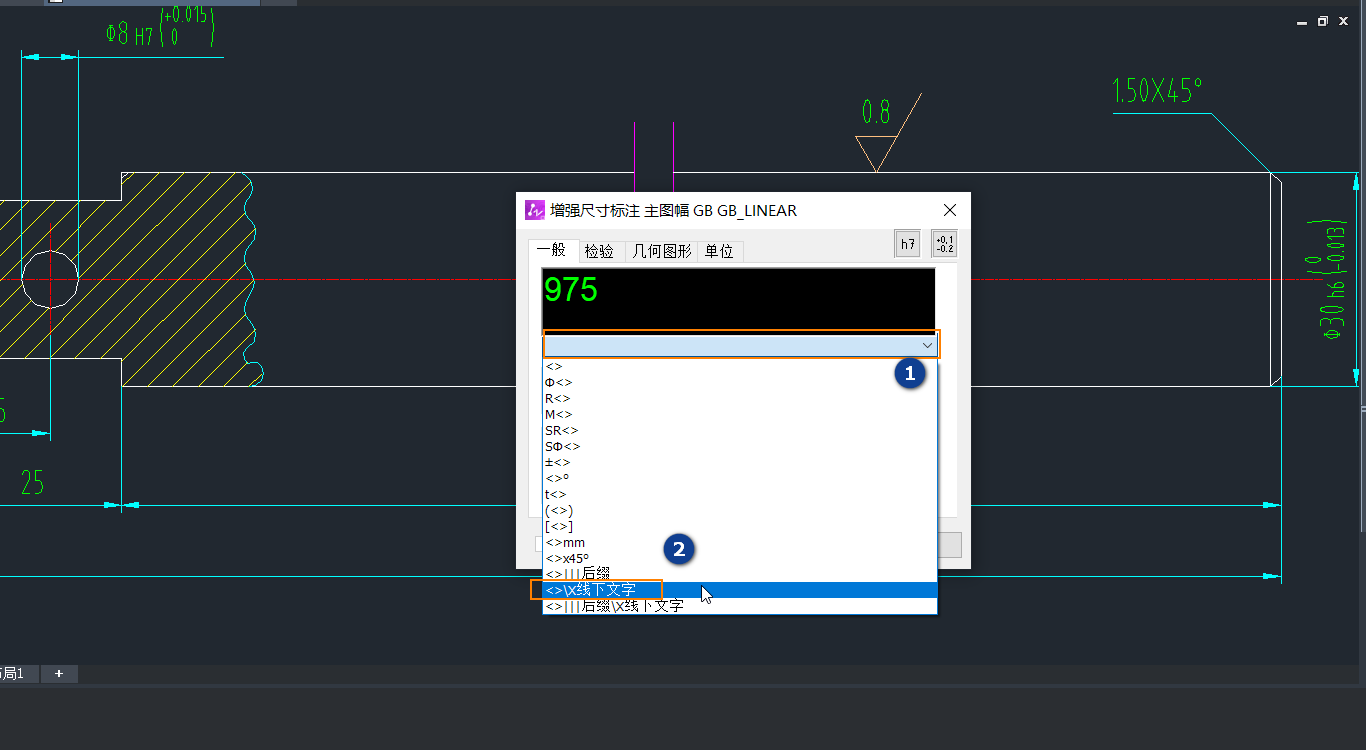Screen dimensions: 1366x750
Task: Pick the ±<> option
Action: coord(740,462)
